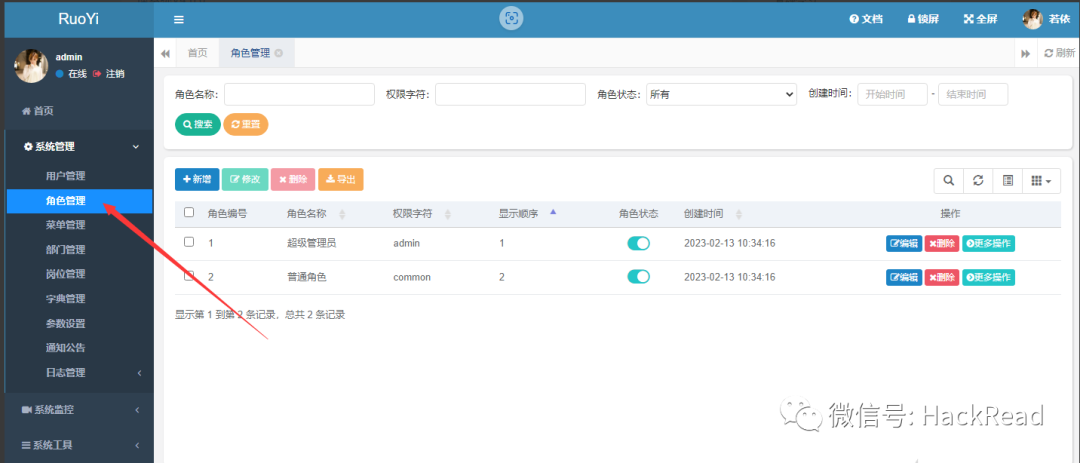Image resolution: width=1080 pixels, height=463 pixels.
Task: Click the RuoYi logo title
Action: (x=79, y=19)
